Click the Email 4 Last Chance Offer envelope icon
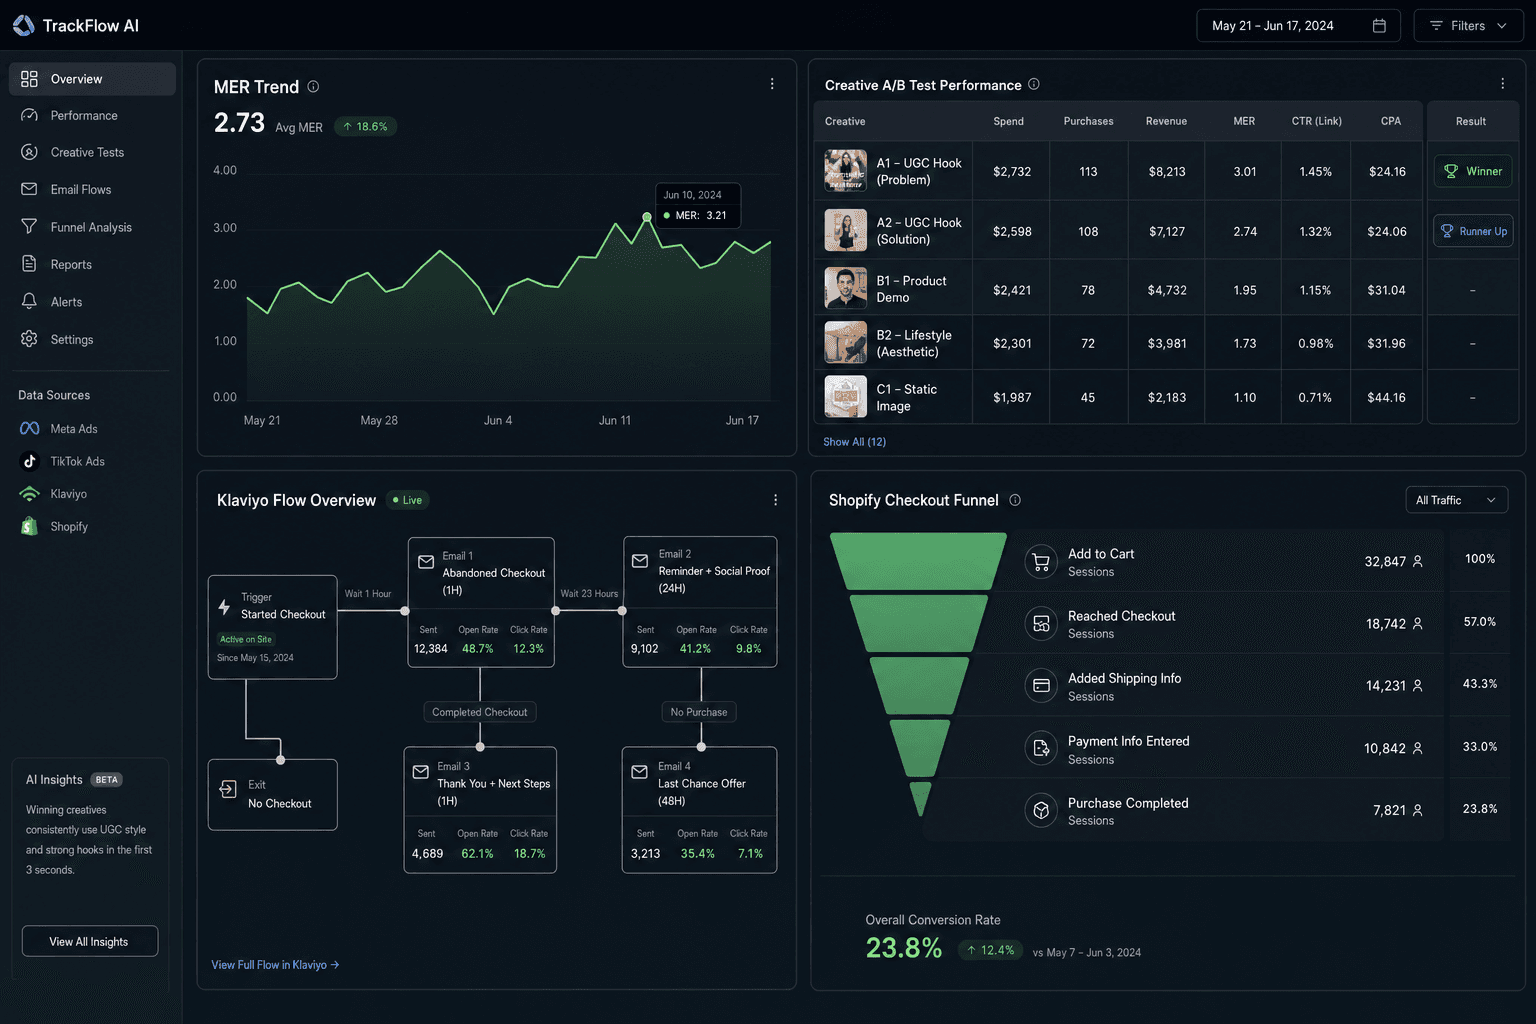Viewport: 1536px width, 1024px height. [x=639, y=772]
